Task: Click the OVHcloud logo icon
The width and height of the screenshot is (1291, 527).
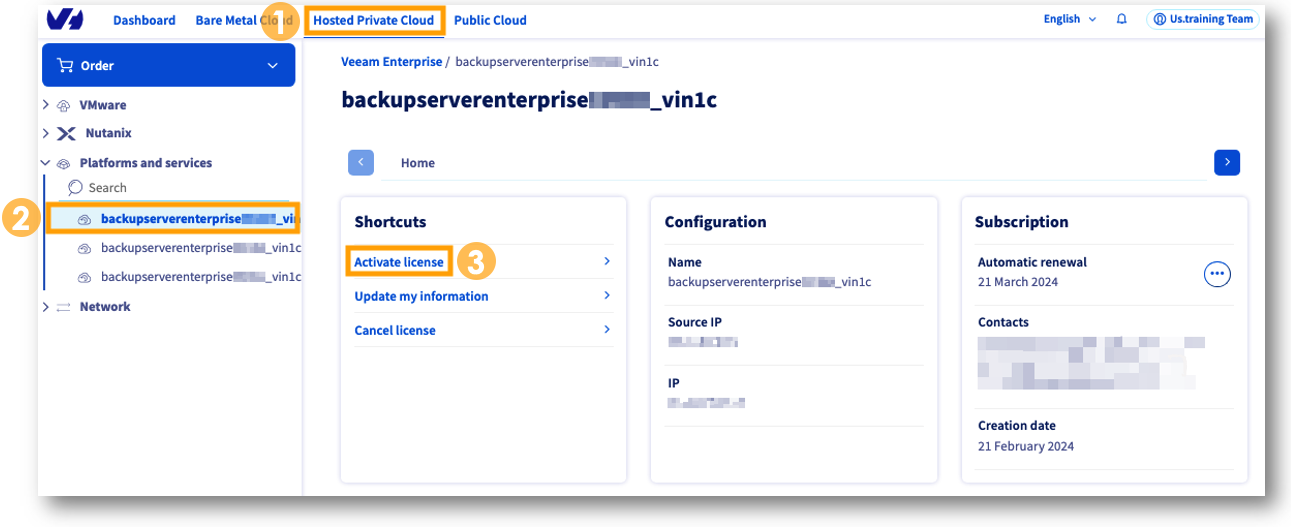Action: click(x=65, y=19)
